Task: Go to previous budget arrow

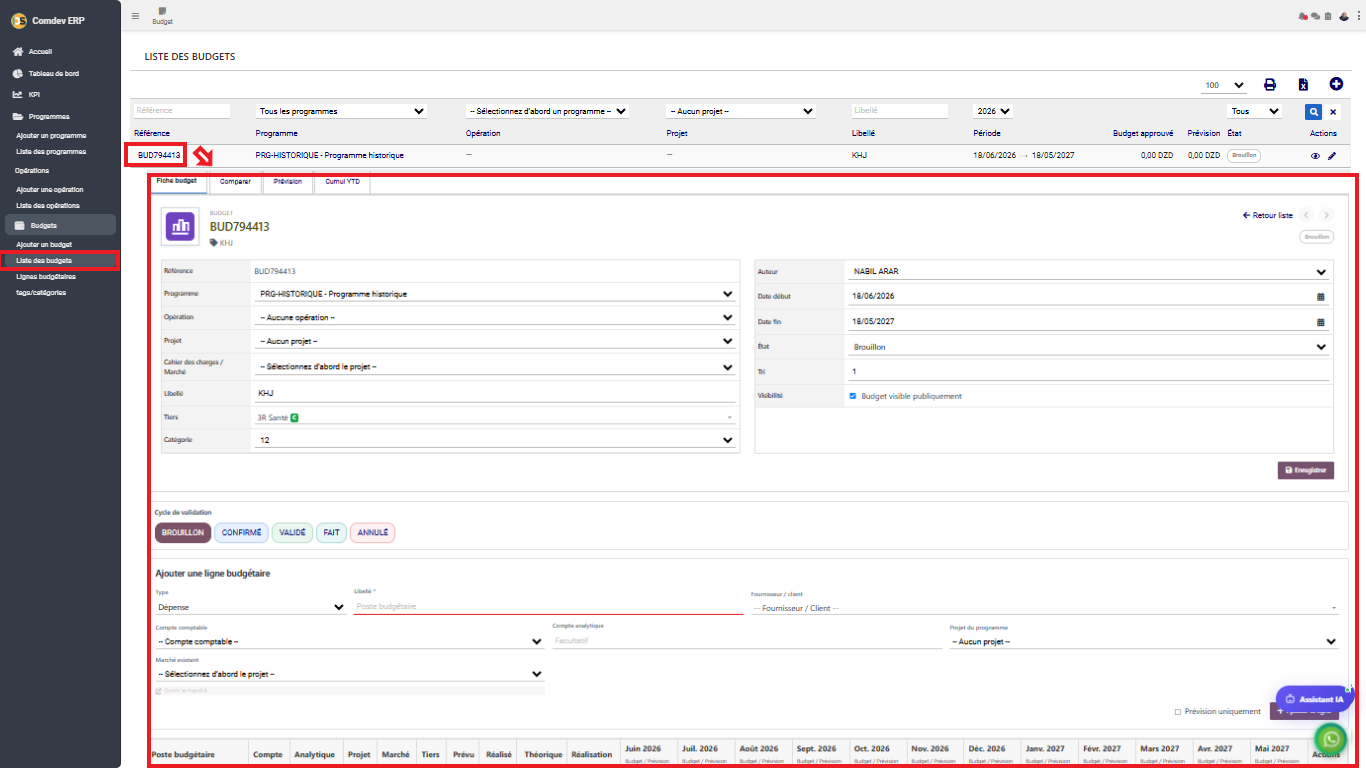Action: pos(1307,215)
